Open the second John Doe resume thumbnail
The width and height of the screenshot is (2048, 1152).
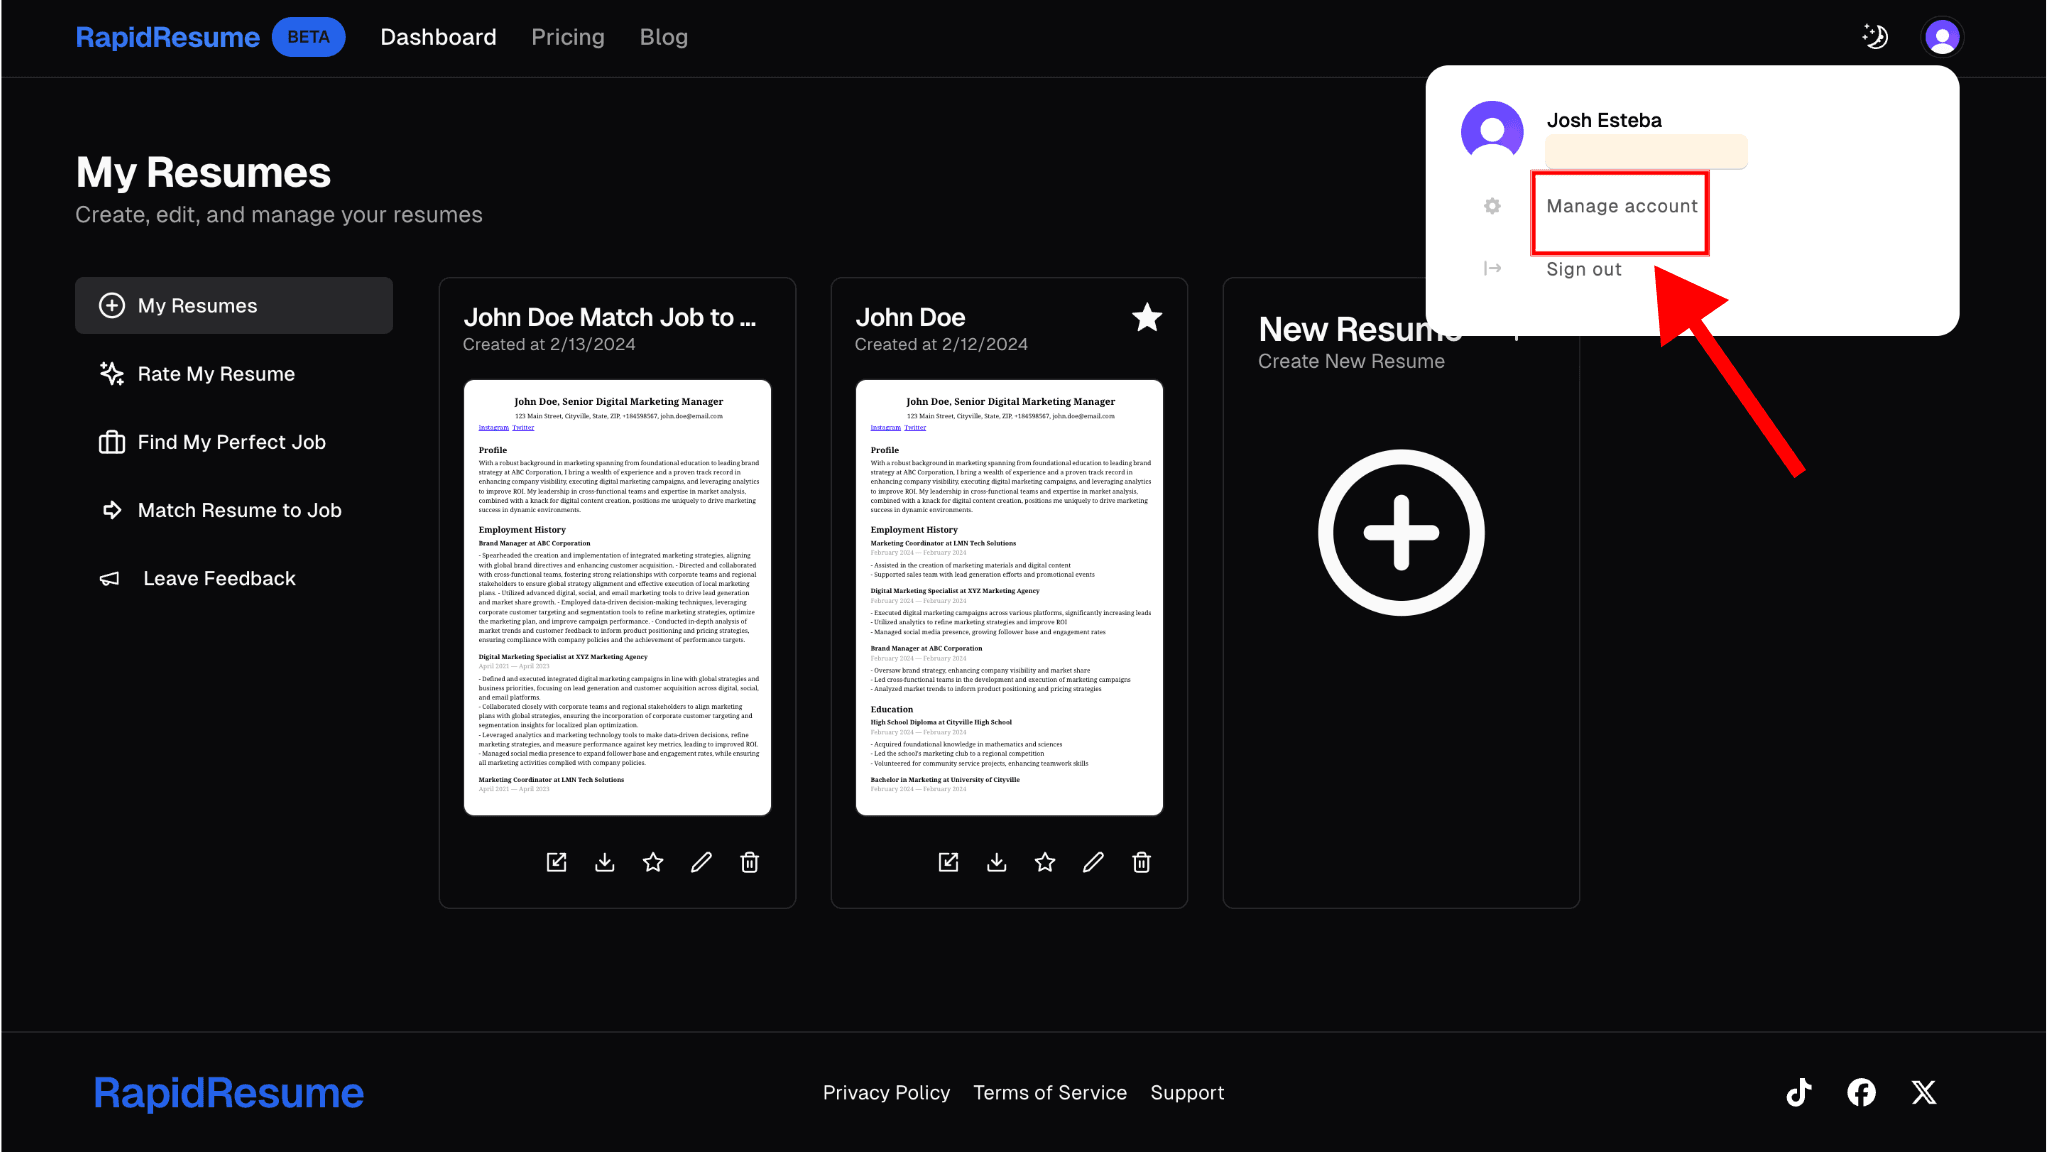click(x=1009, y=597)
